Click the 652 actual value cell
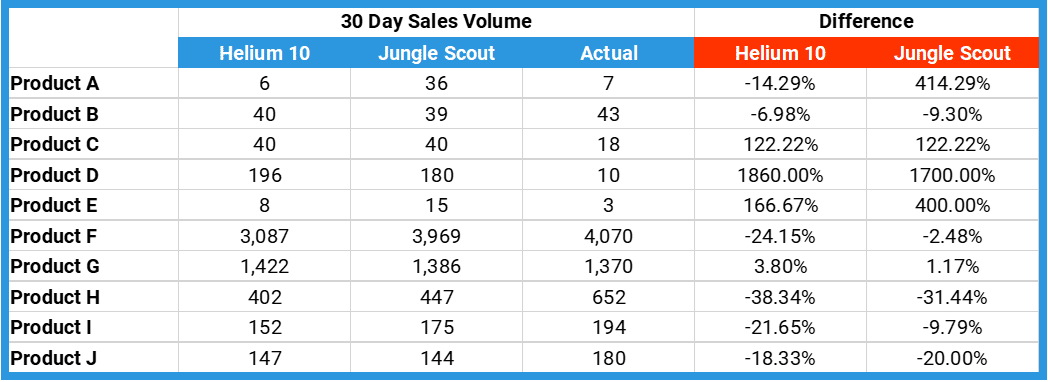Image resolution: width=1048 pixels, height=382 pixels. (x=608, y=297)
